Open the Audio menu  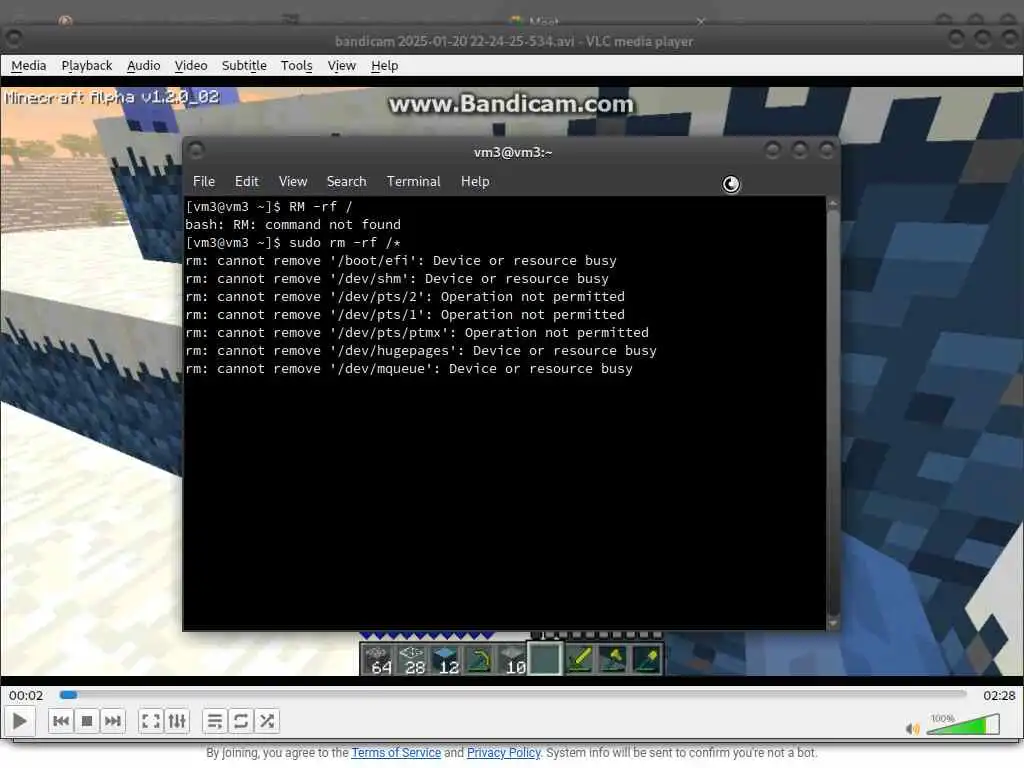coord(144,65)
